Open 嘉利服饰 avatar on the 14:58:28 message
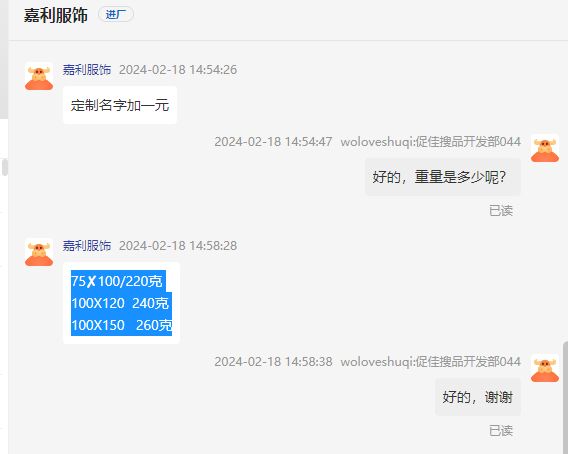The width and height of the screenshot is (568, 454). 39,252
